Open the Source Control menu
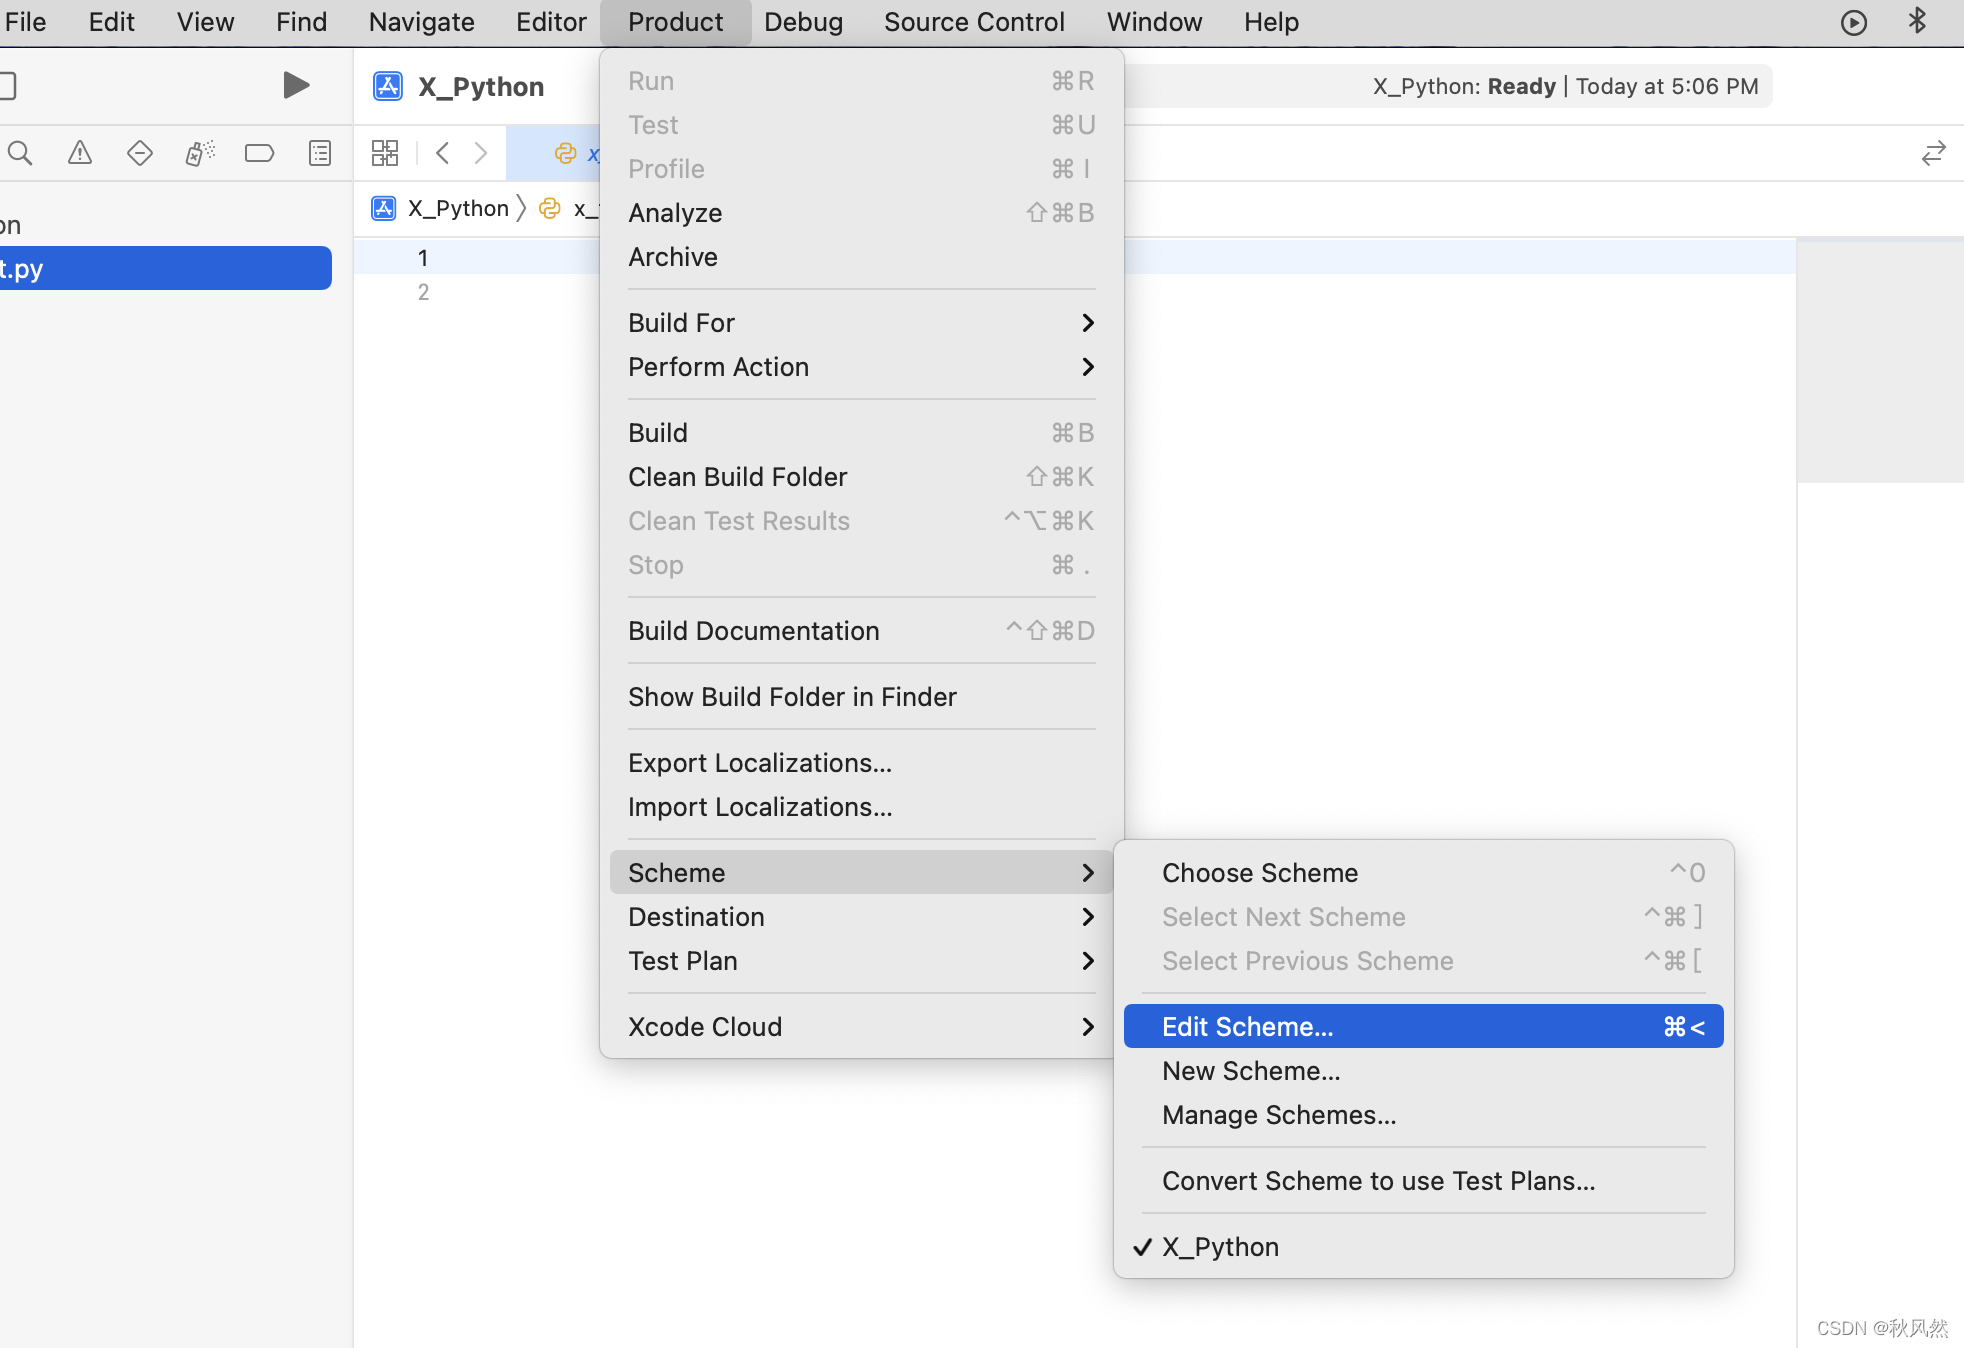The width and height of the screenshot is (1964, 1348). (x=974, y=22)
